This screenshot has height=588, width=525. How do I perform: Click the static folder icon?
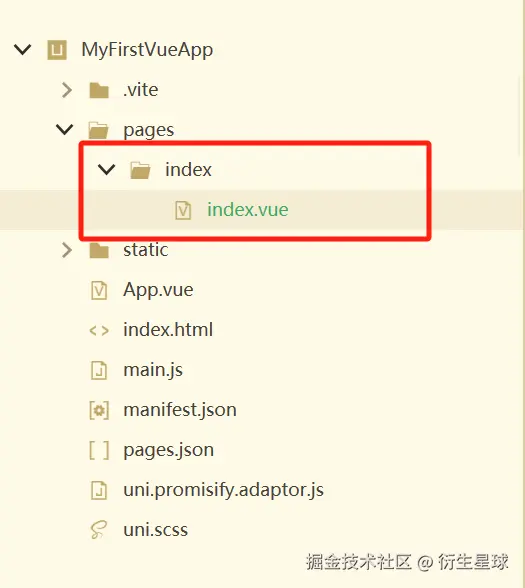pos(99,250)
